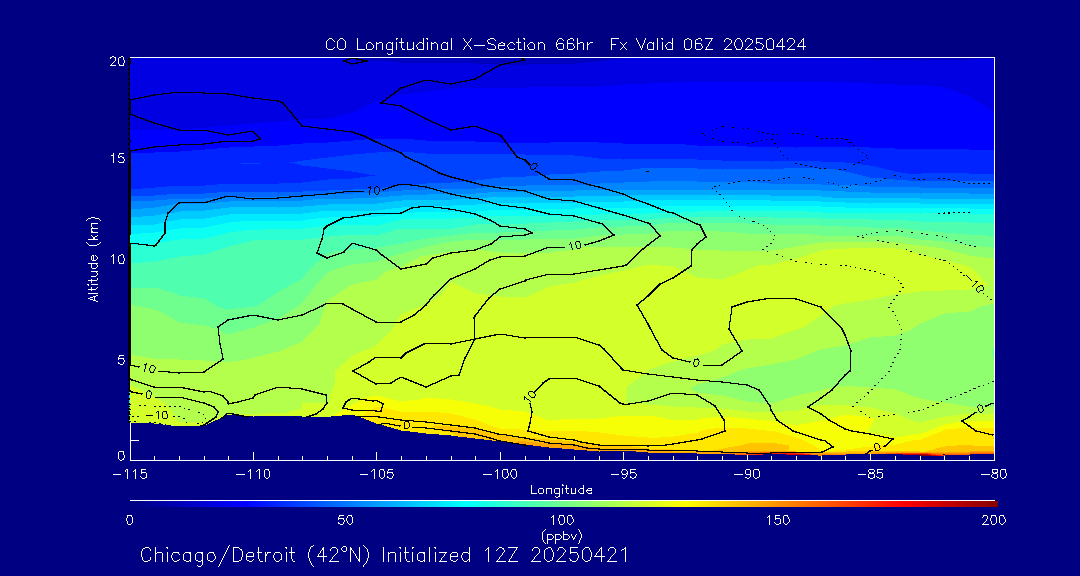This screenshot has height=576, width=1080.
Task: Click the altitude tick label "15"
Action: 117,158
